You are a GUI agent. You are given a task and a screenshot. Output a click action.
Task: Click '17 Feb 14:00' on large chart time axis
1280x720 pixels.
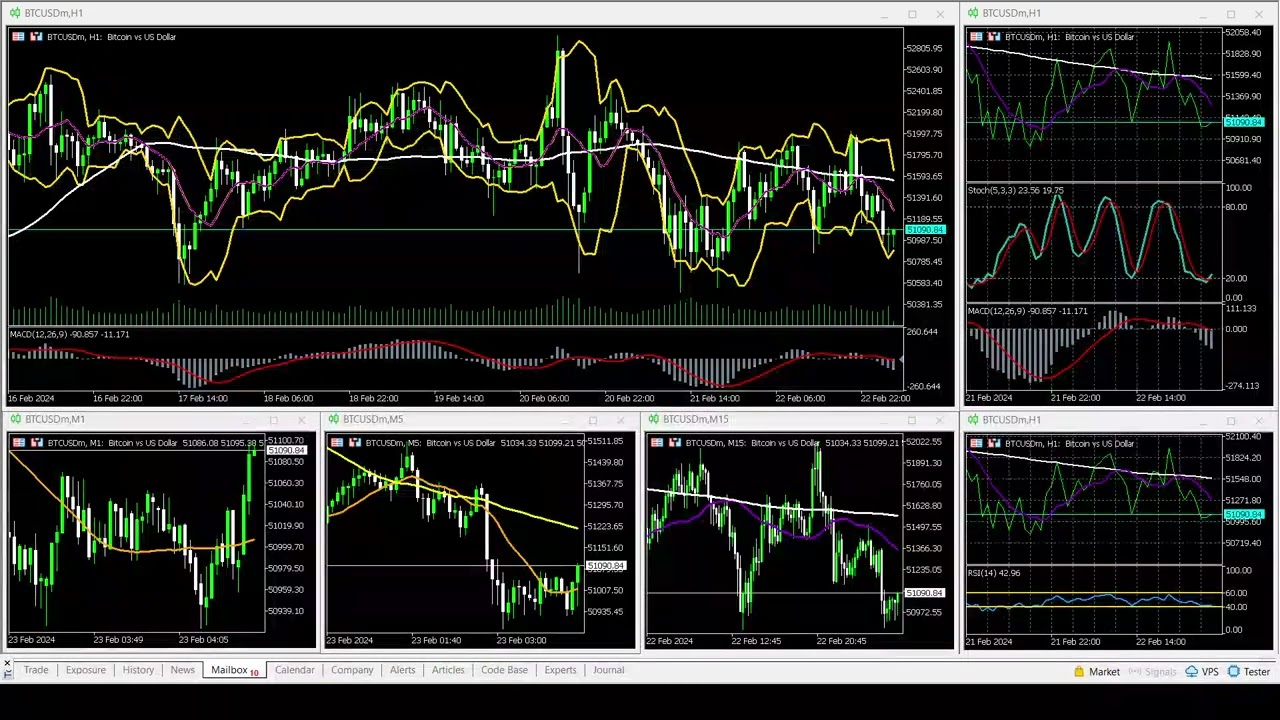click(x=202, y=398)
